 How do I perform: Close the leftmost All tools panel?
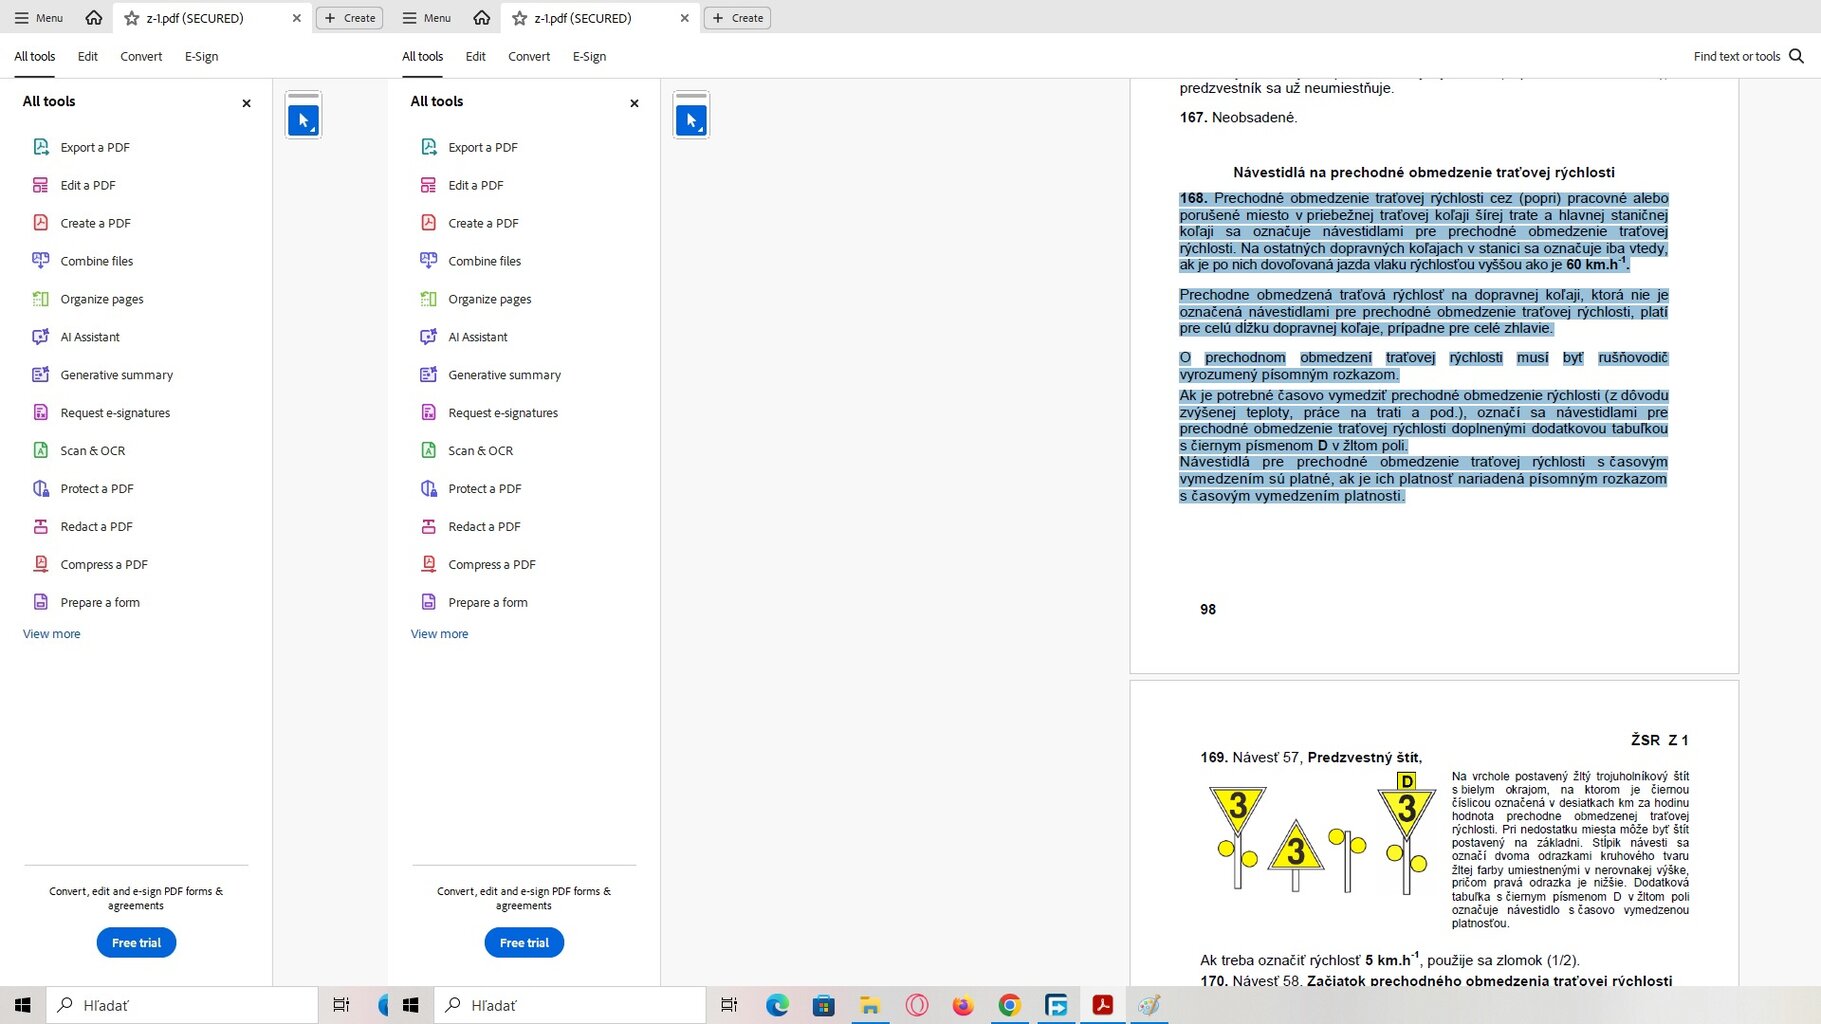[246, 103]
